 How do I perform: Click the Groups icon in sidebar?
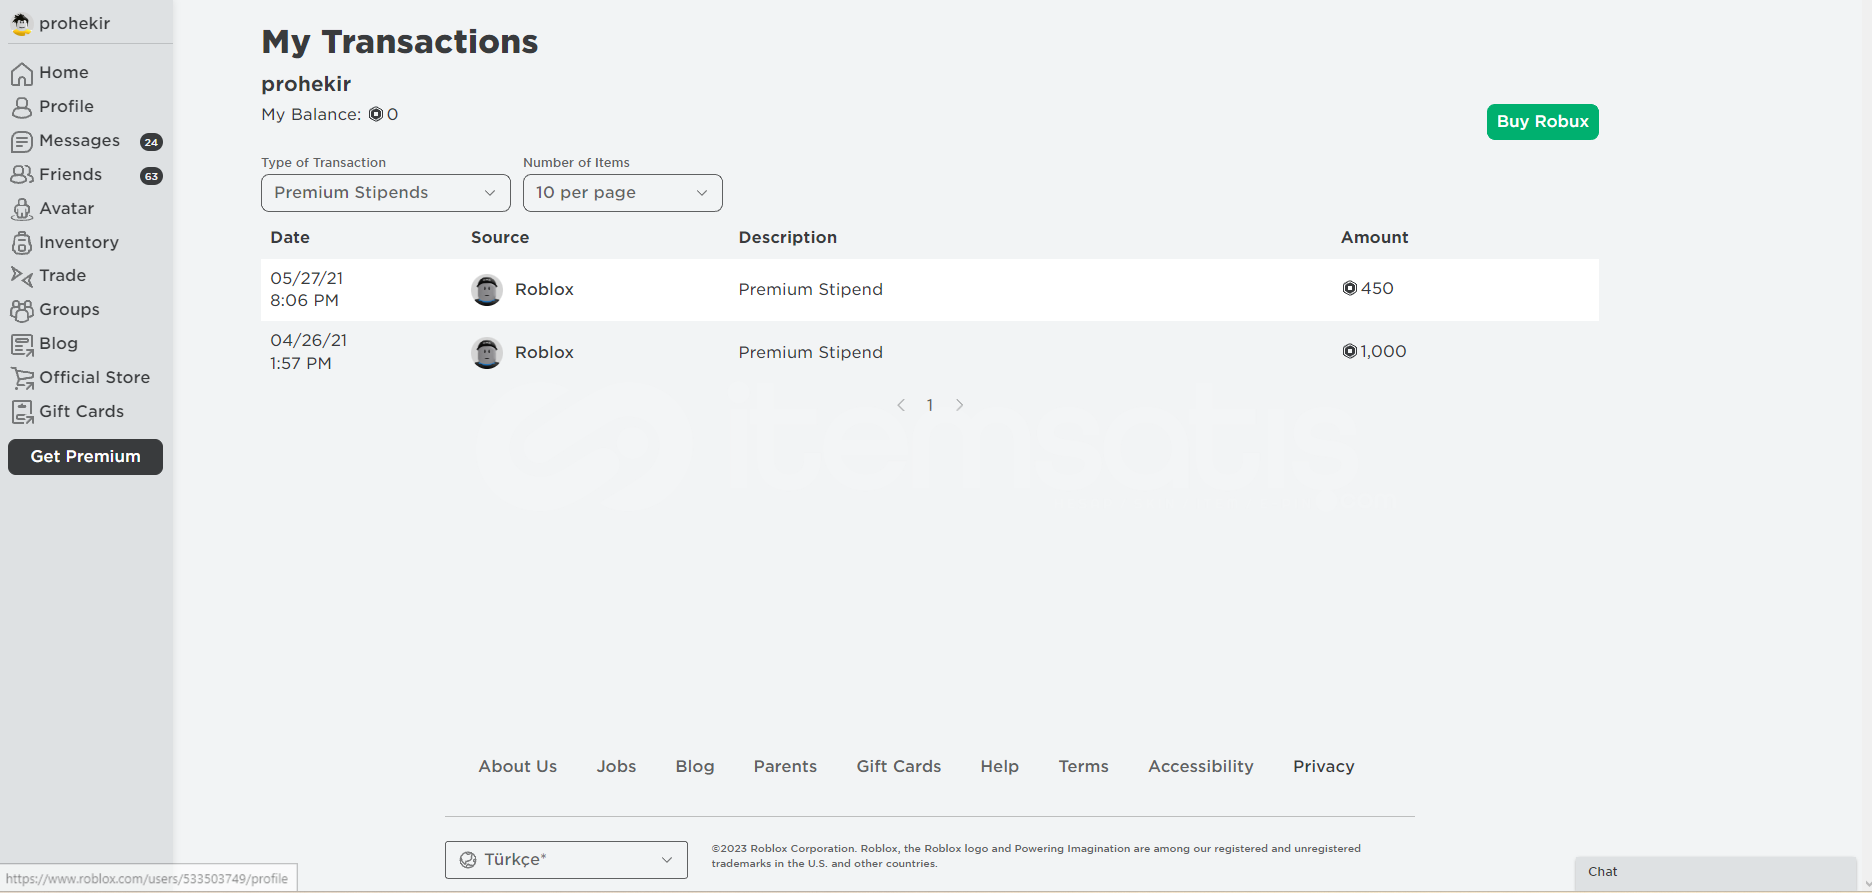click(22, 310)
